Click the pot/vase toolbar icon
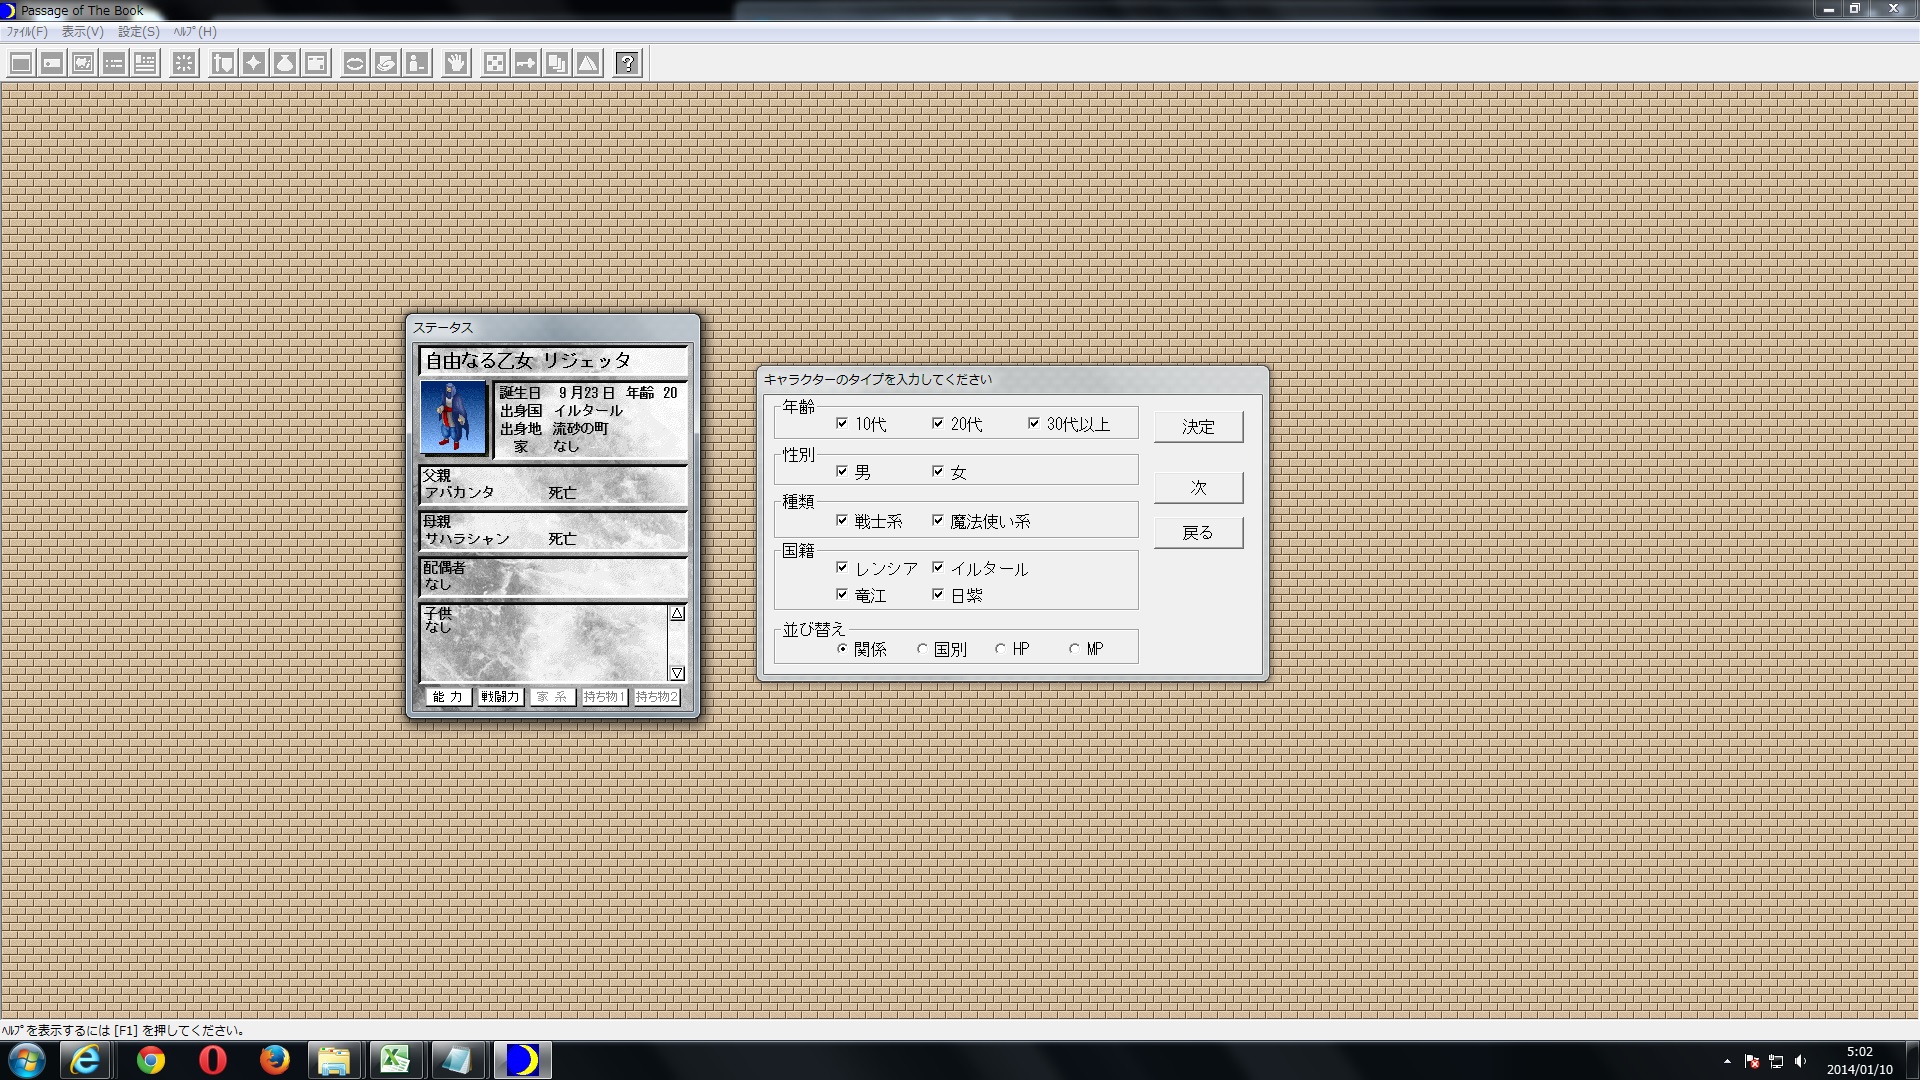The image size is (1920, 1080). point(285,64)
